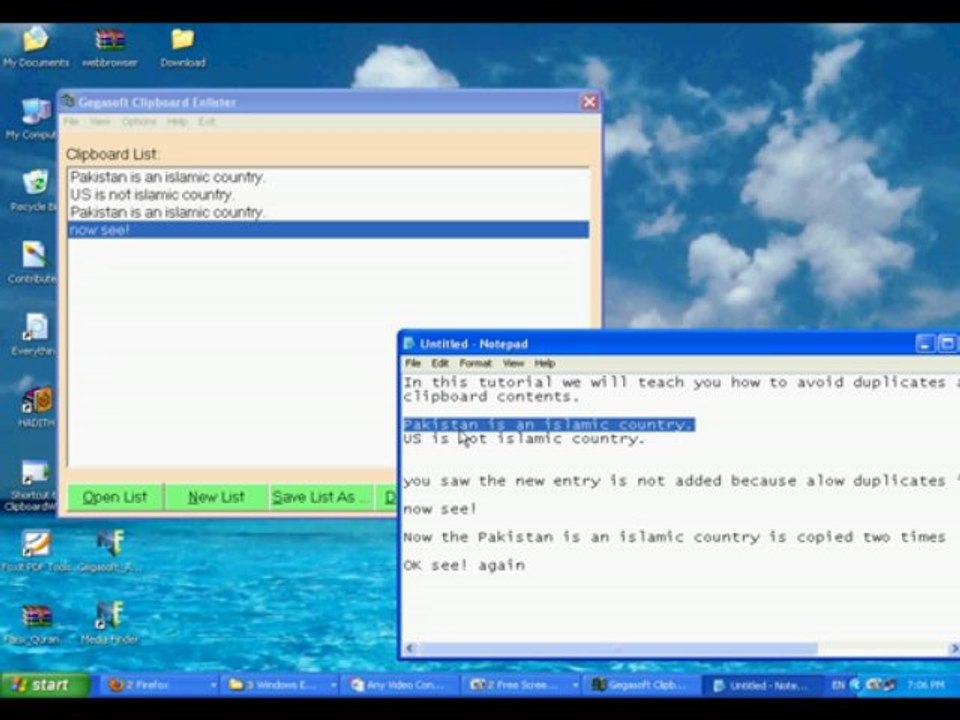This screenshot has height=720, width=960.
Task: Open Notepad's Edit menu
Action: coord(440,363)
